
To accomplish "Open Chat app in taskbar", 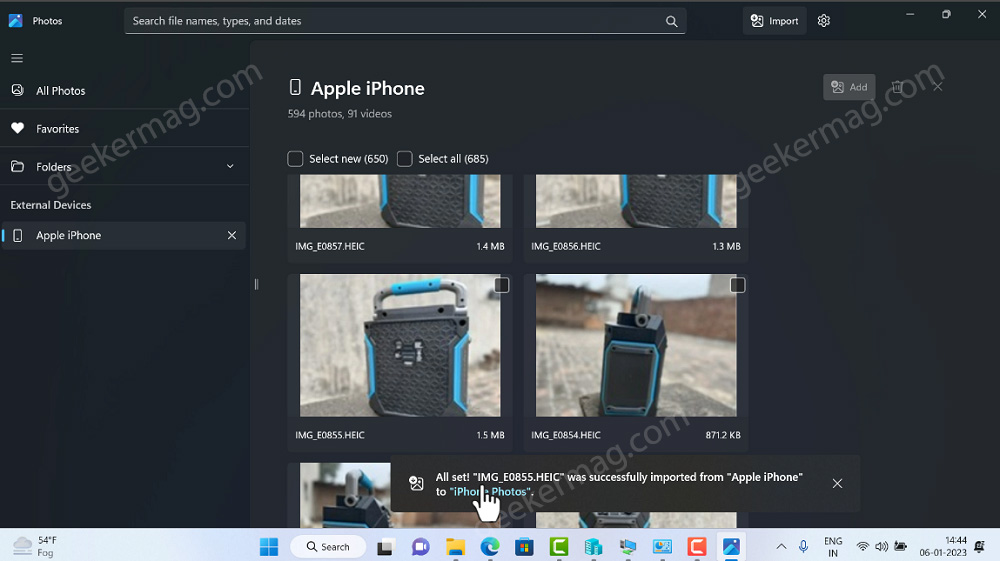I will [420, 547].
